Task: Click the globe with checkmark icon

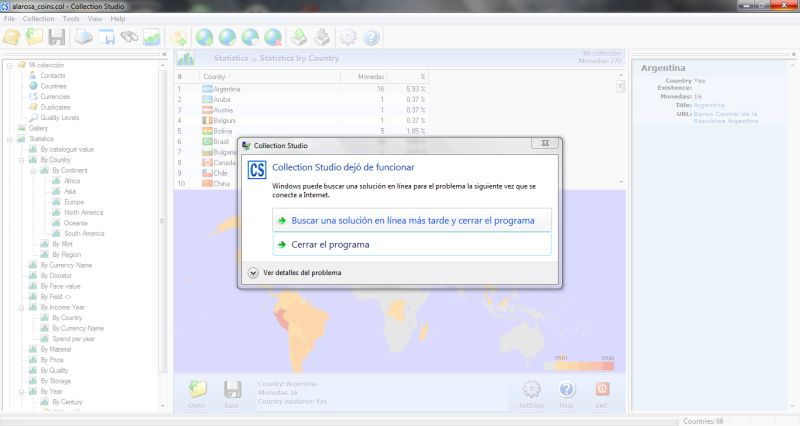Action: click(227, 37)
